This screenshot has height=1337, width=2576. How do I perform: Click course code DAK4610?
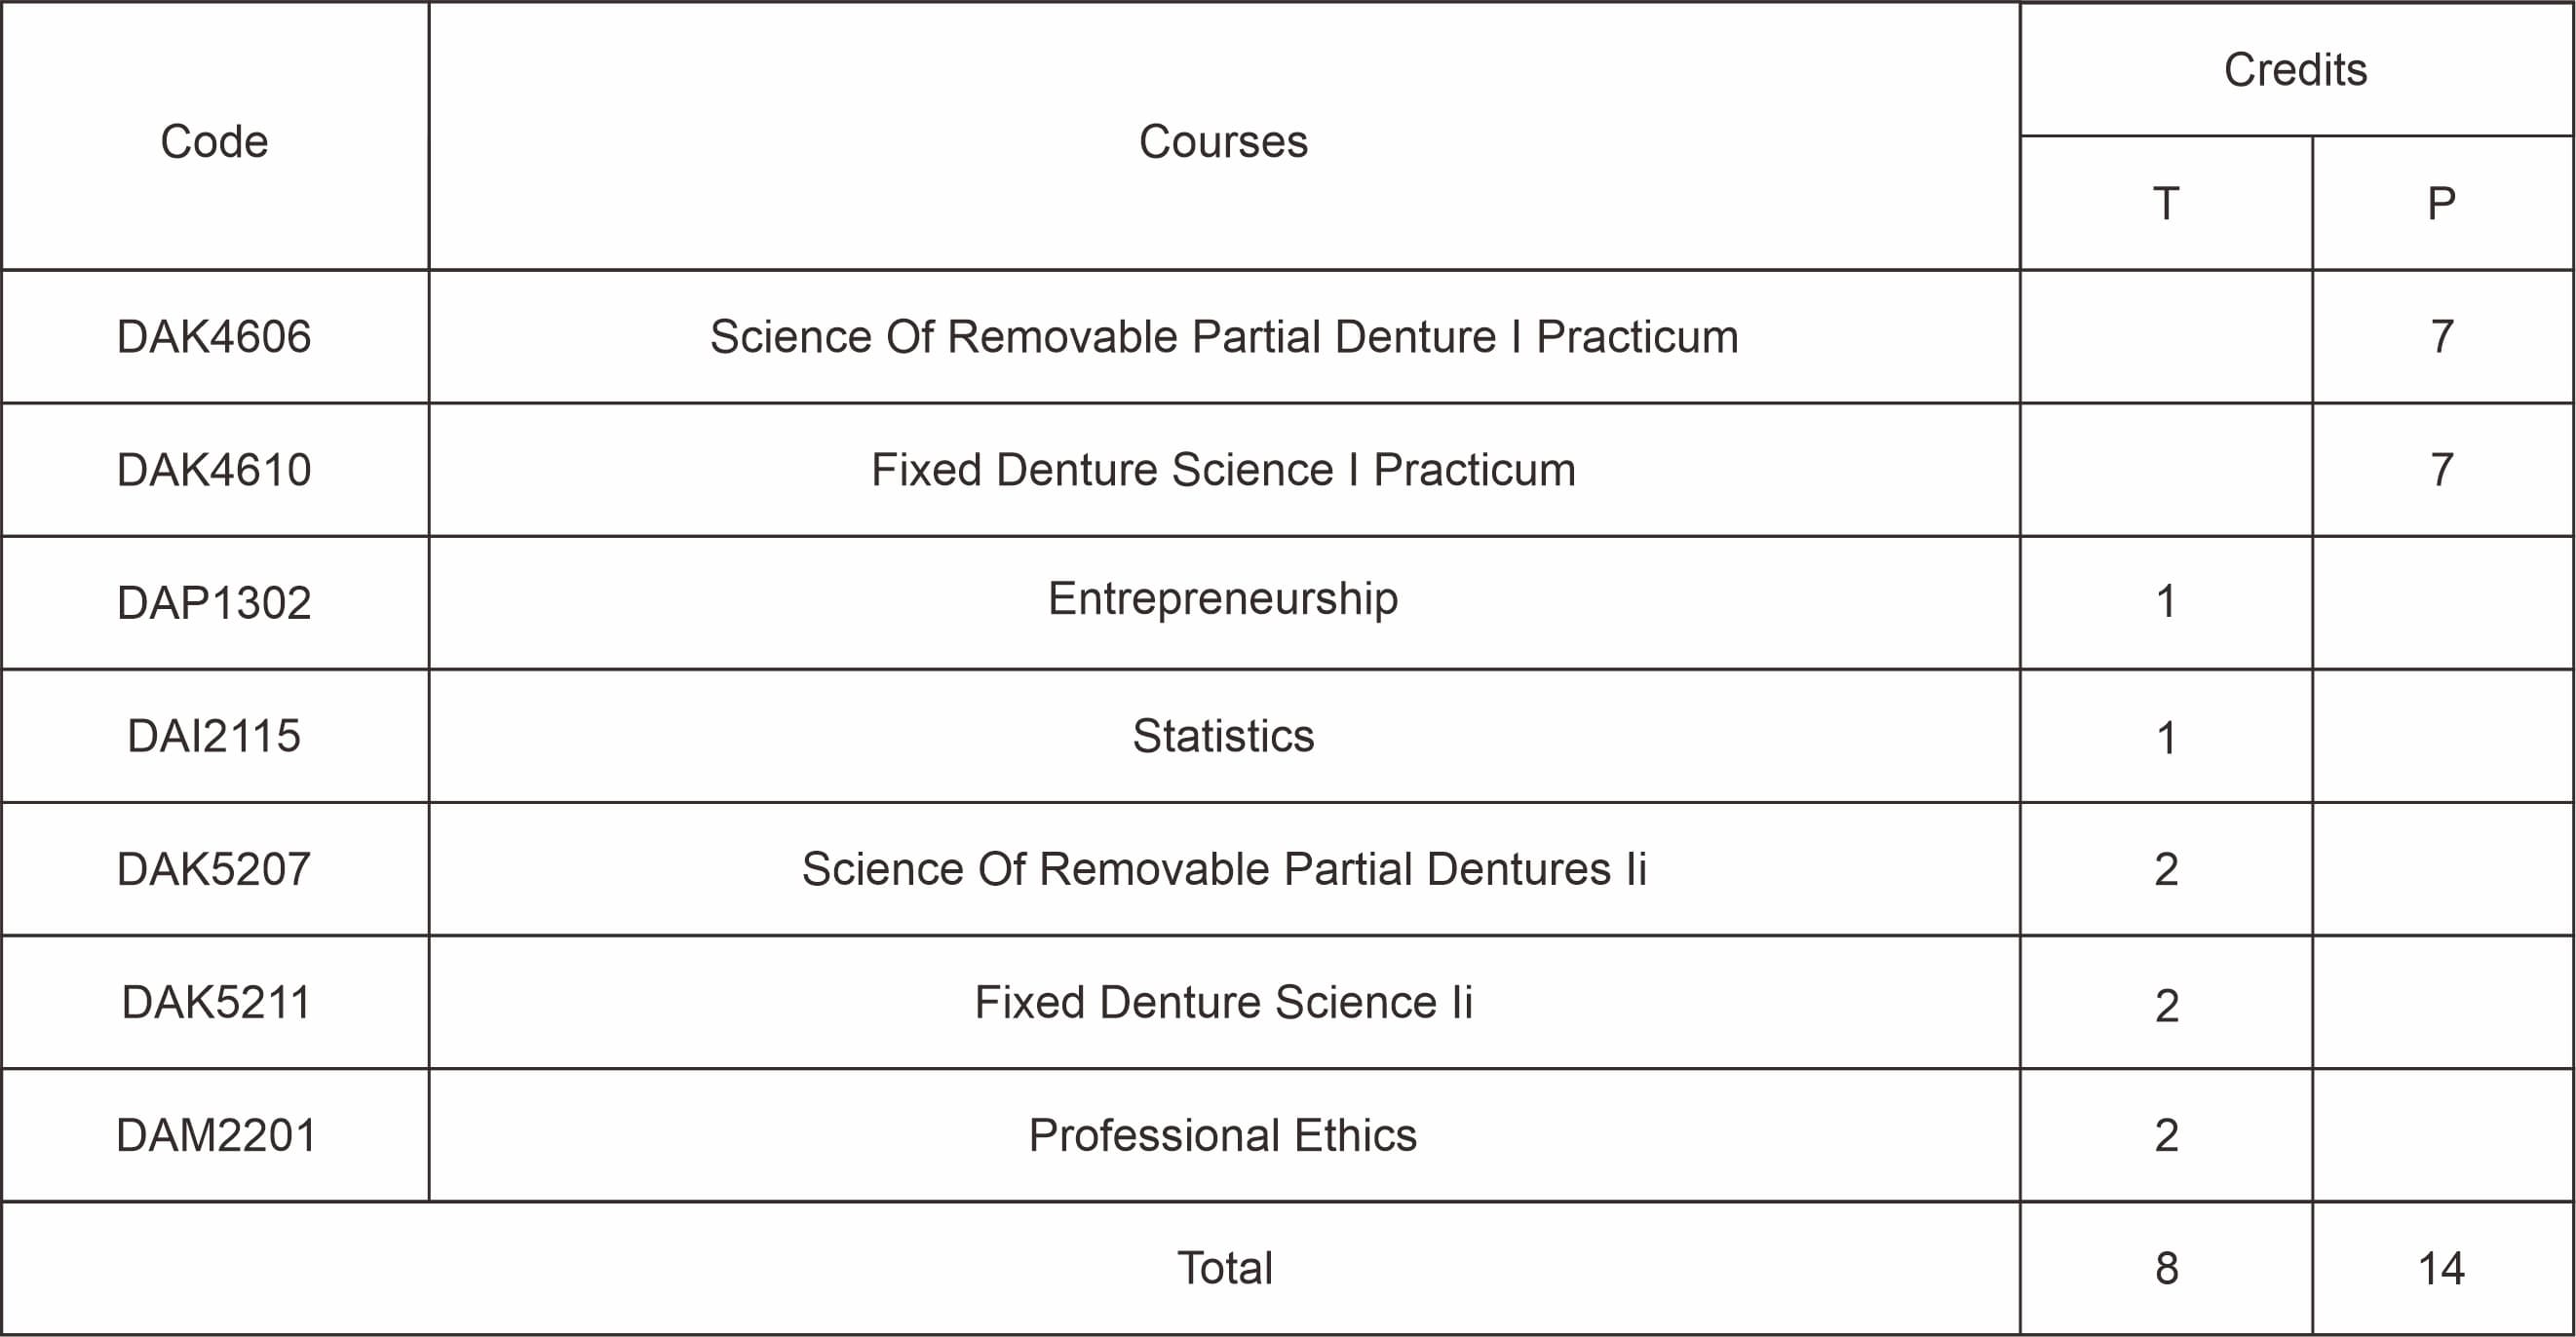pos(214,469)
